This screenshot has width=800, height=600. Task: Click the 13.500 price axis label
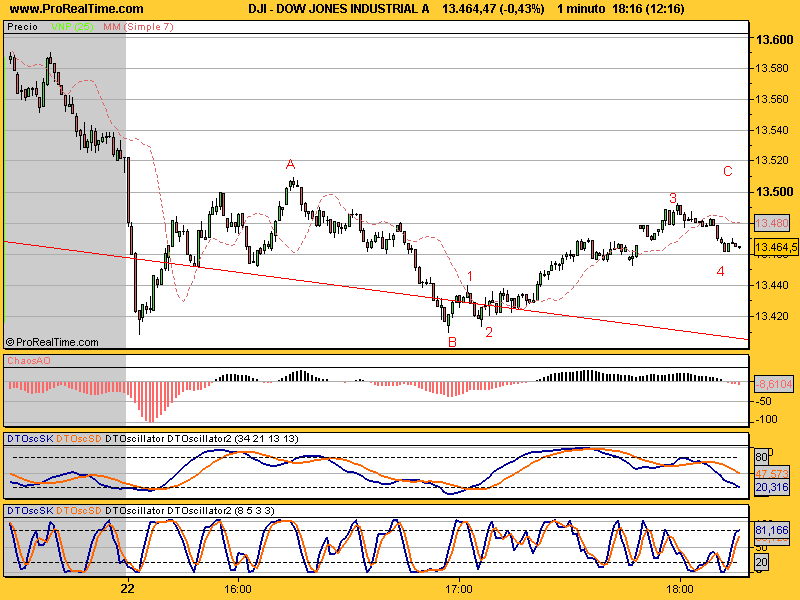[x=774, y=192]
